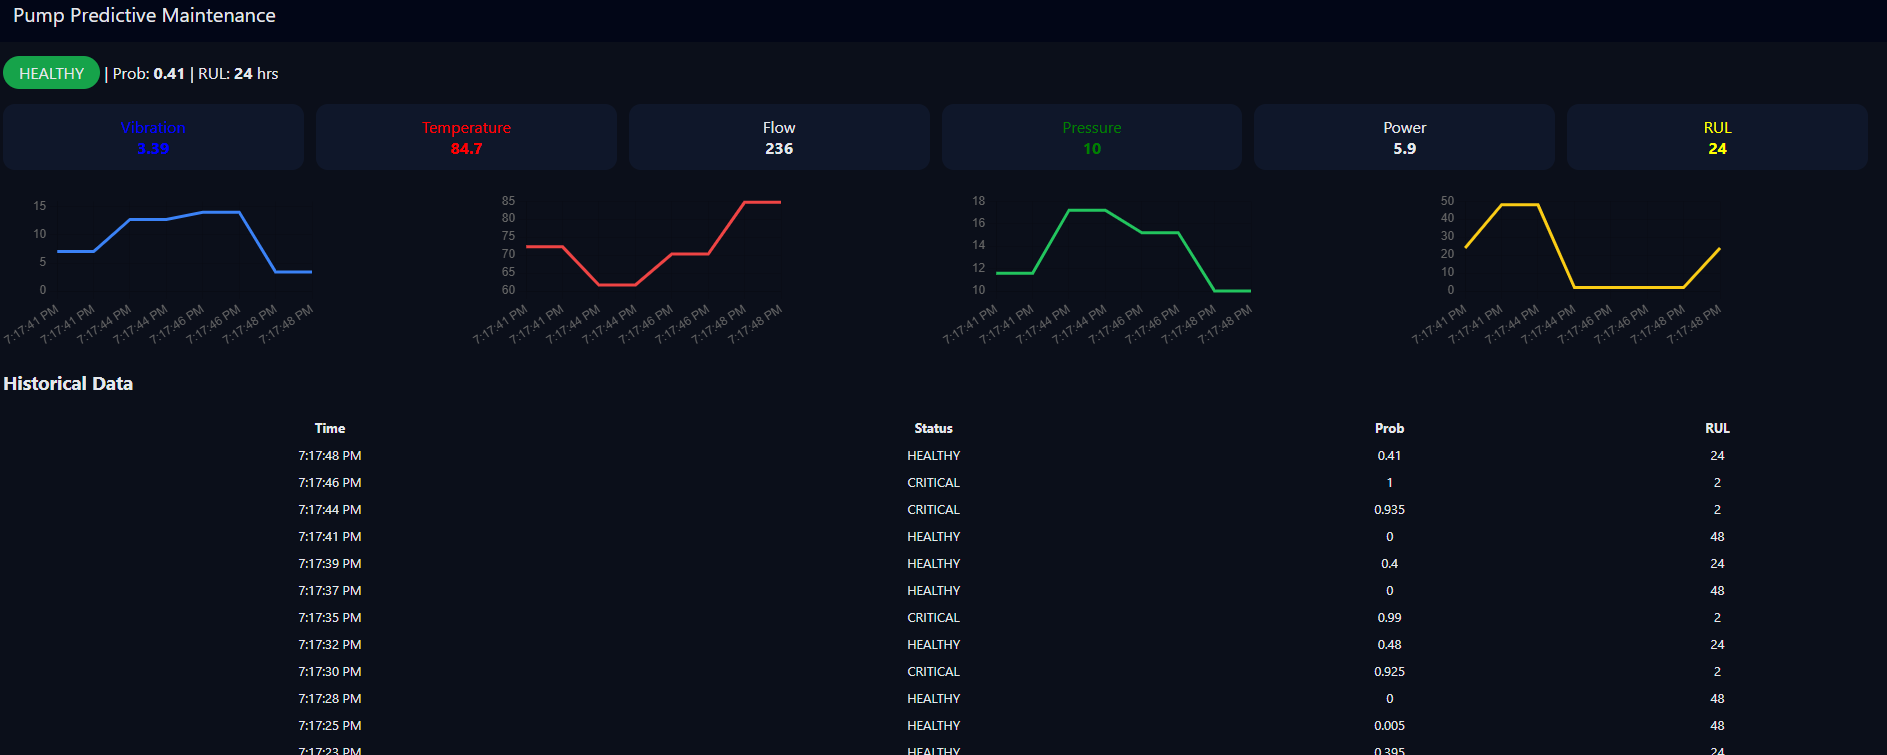
Task: Click the yellow RUL line chart
Action: pyautogui.click(x=1592, y=245)
